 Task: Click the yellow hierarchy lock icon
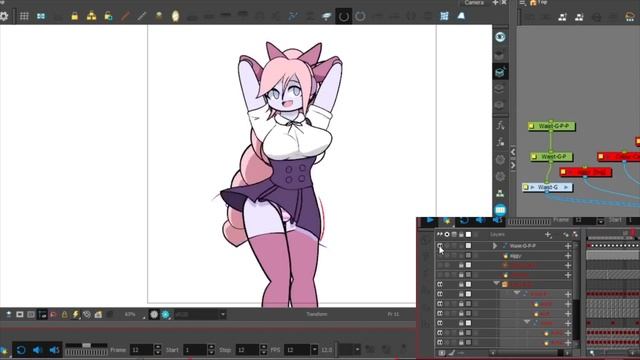[x=91, y=16]
